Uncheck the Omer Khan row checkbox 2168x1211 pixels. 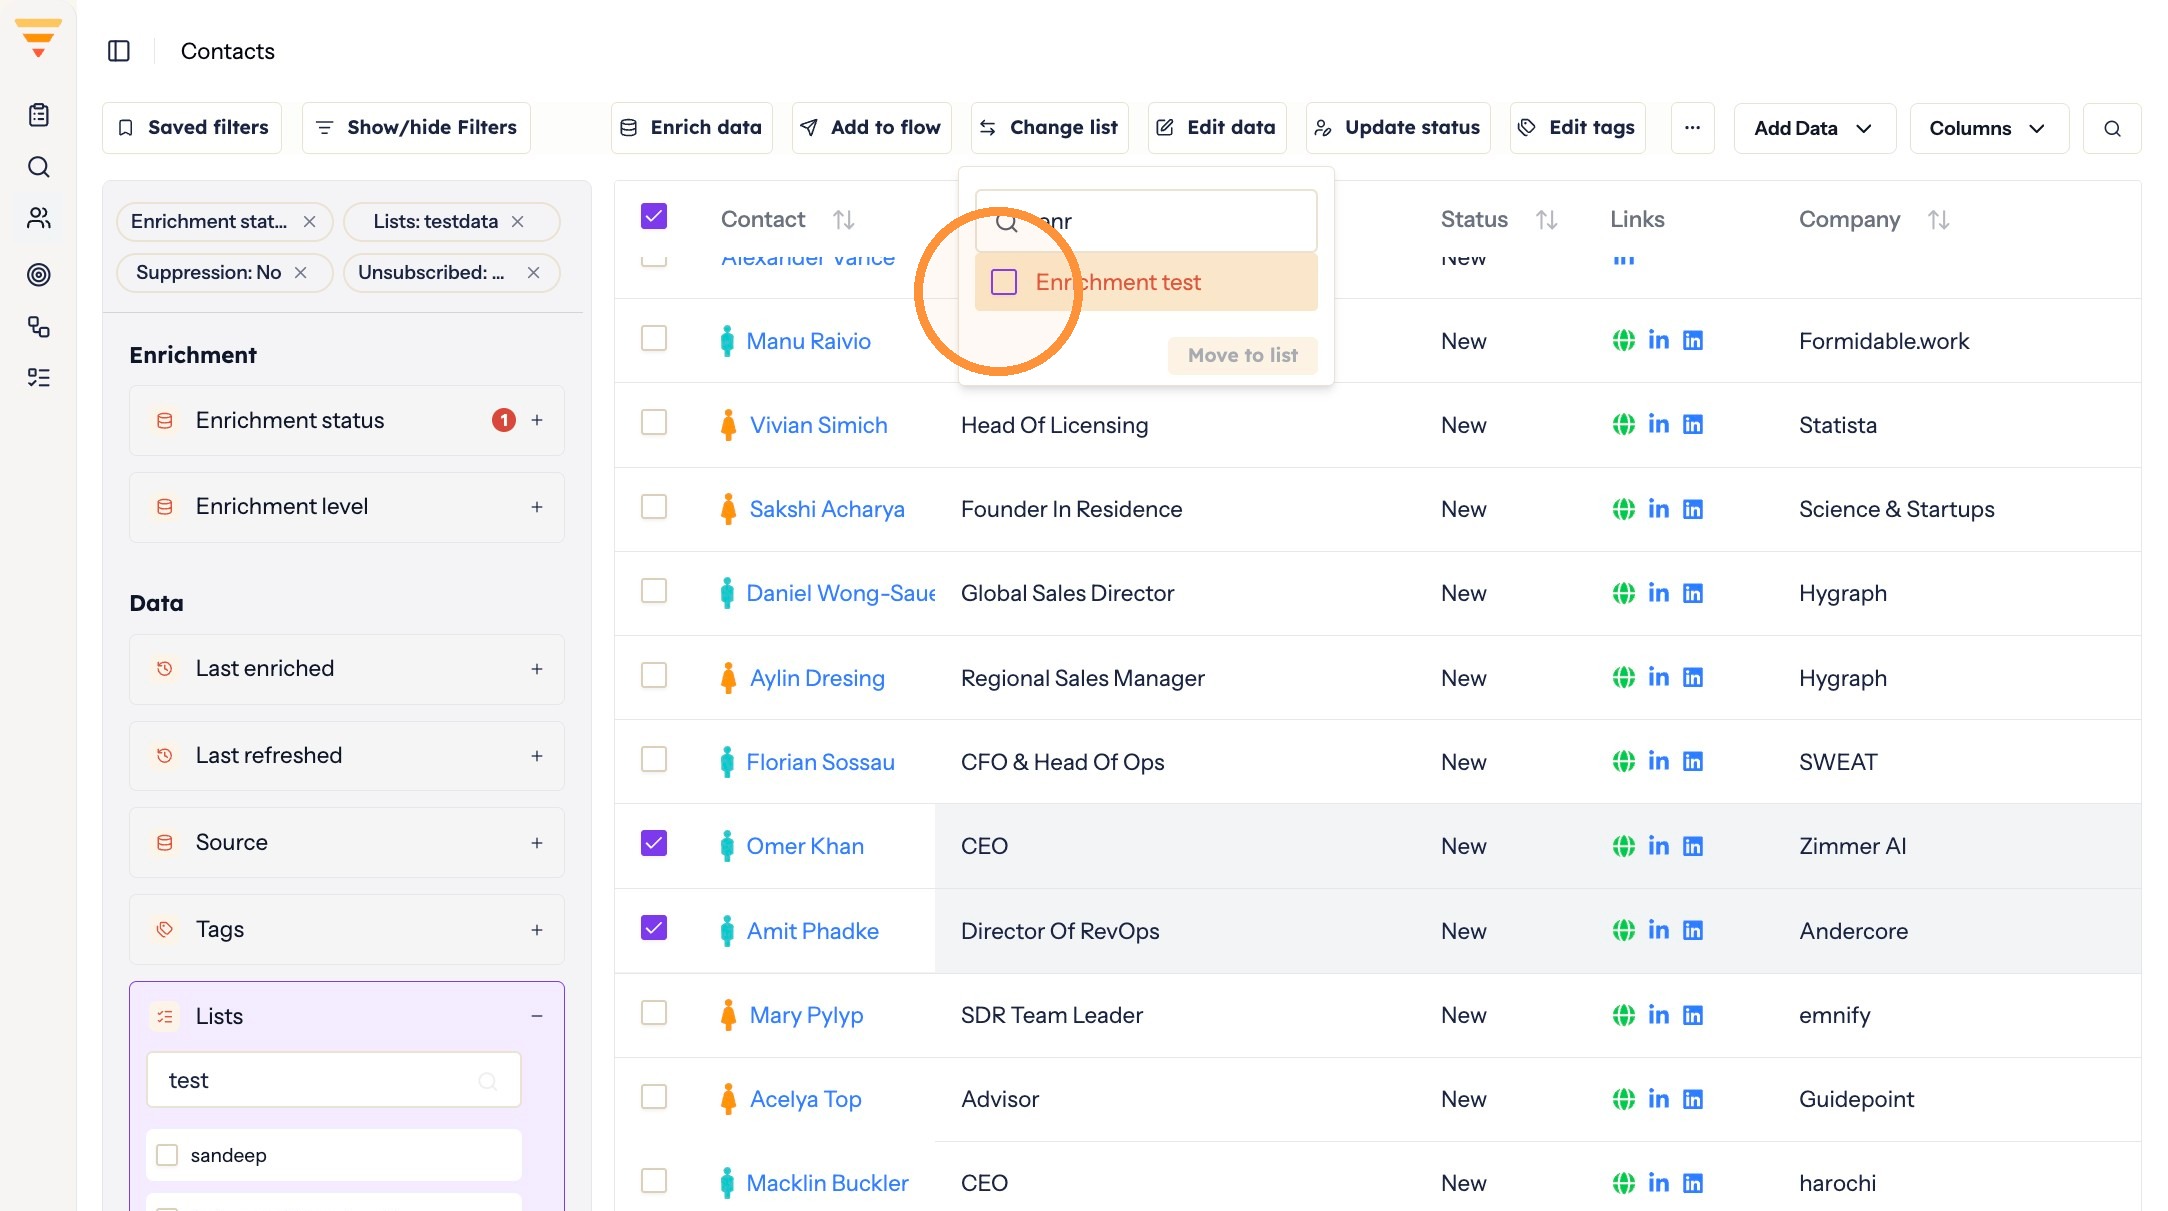(654, 844)
